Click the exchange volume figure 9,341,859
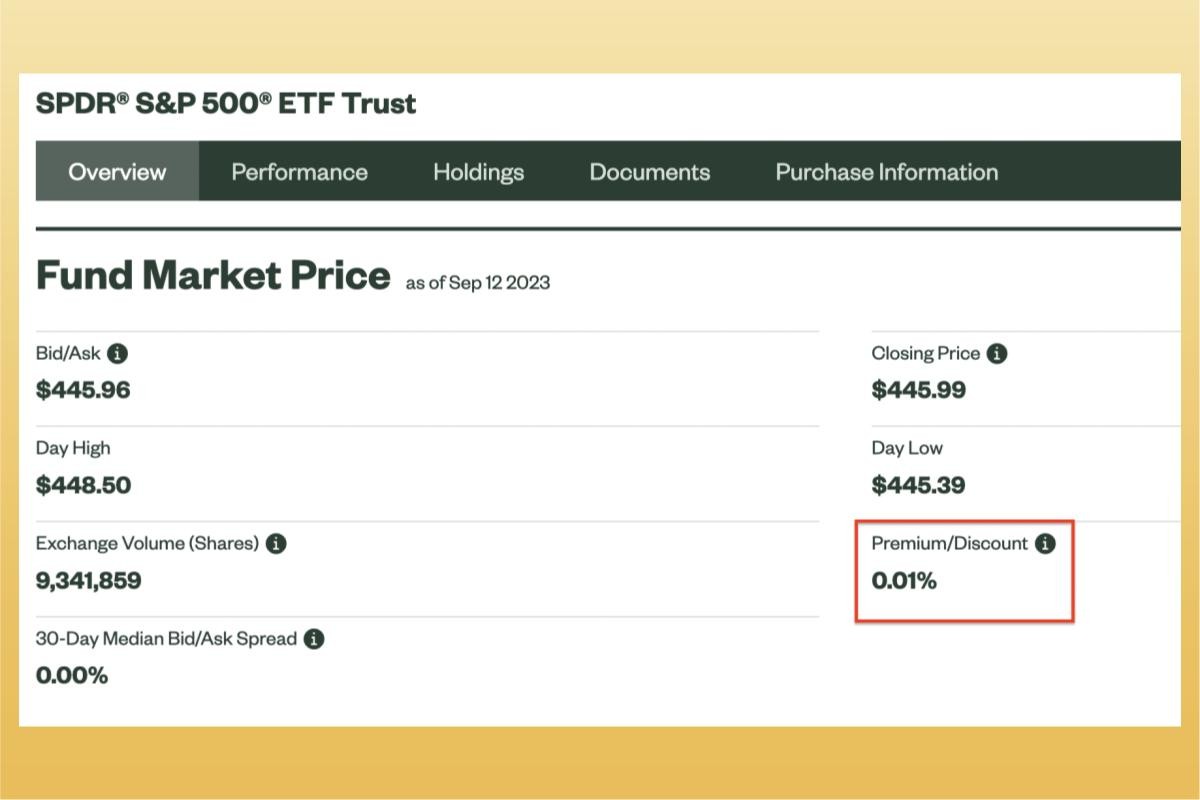1200x800 pixels. (88, 580)
